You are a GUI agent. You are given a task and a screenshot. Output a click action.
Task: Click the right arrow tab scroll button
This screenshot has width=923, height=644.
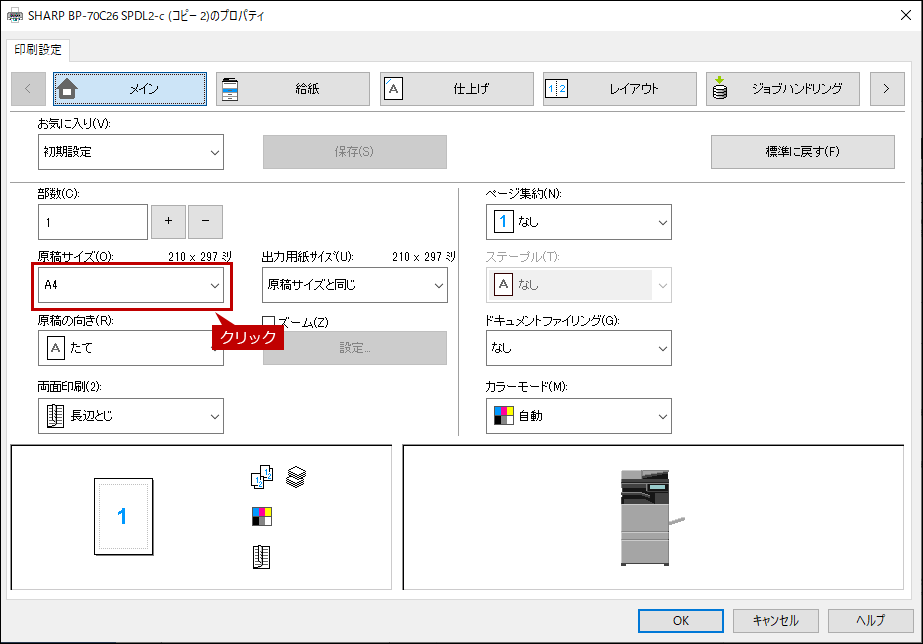(887, 89)
